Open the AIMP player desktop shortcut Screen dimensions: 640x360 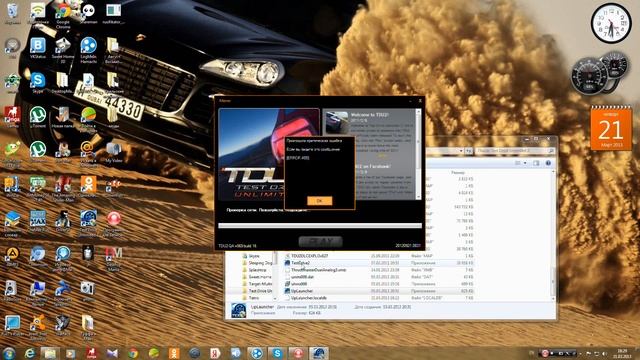click(12, 256)
